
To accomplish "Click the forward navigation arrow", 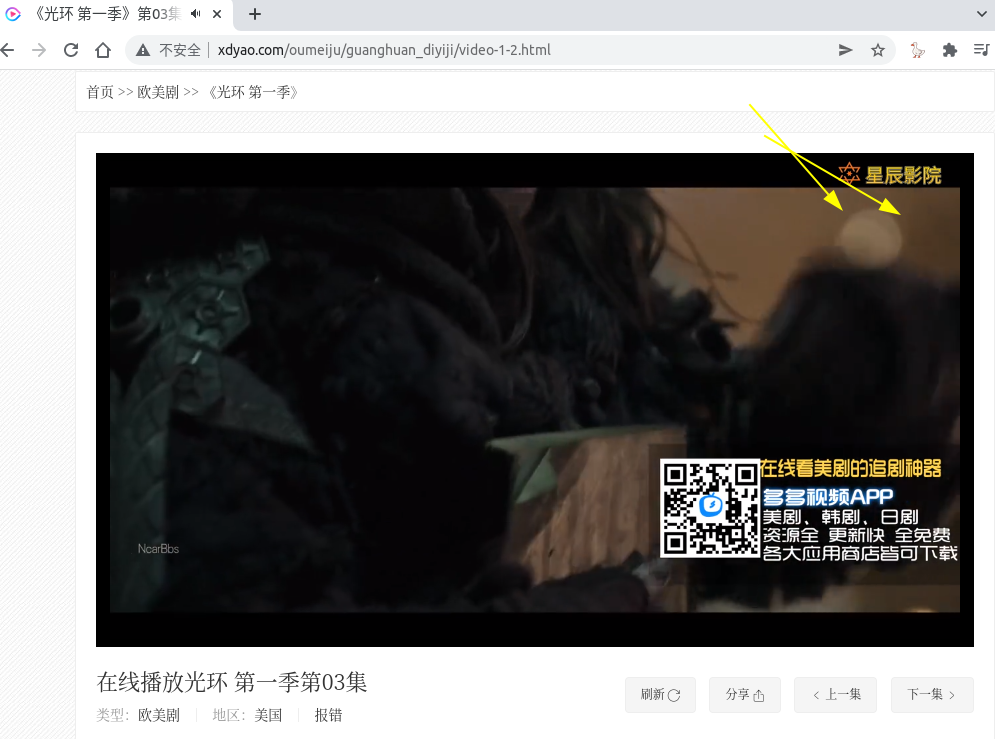I will 39,49.
